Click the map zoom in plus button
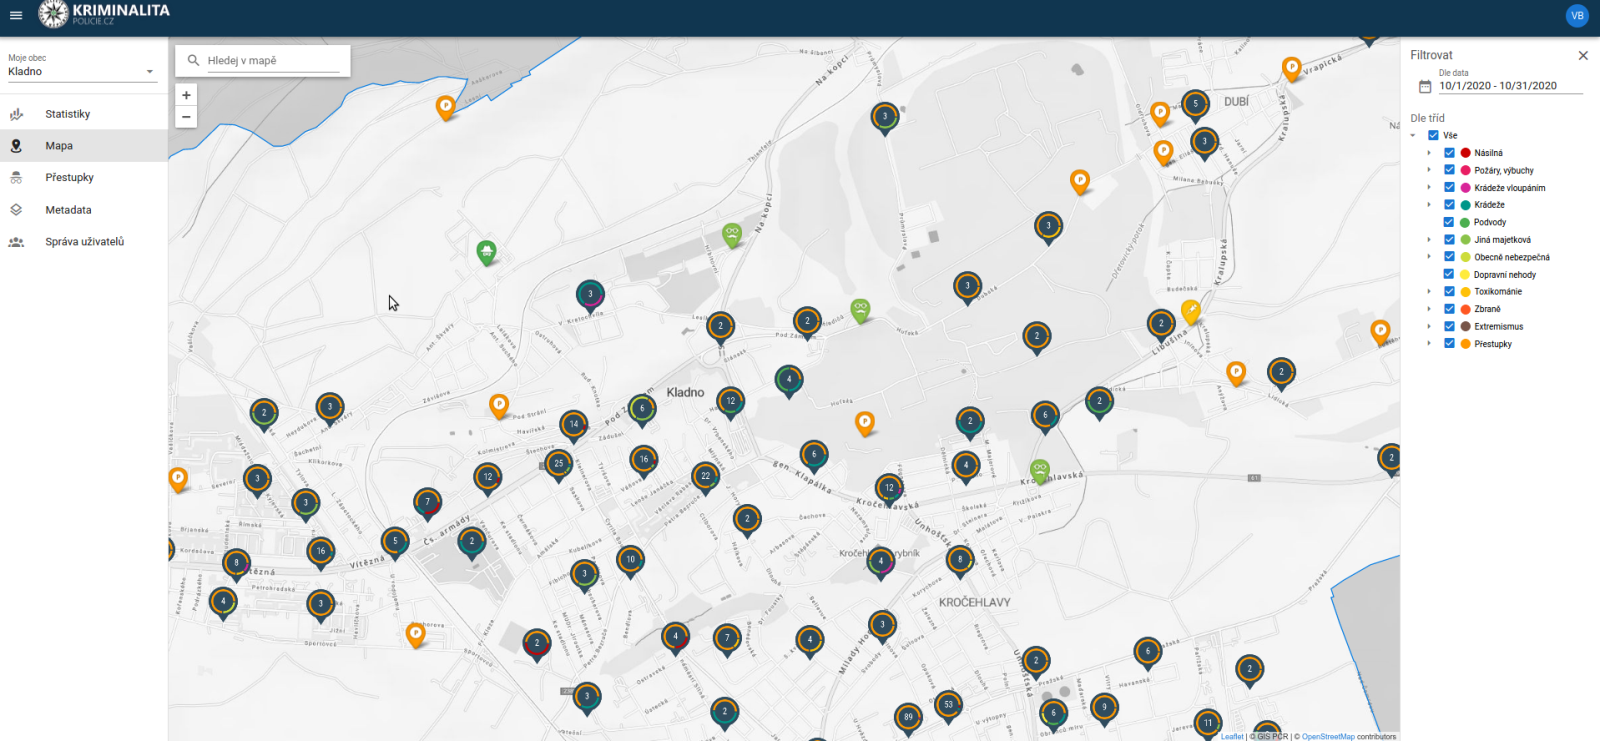Viewport: 1600px width, 741px height. tap(186, 95)
